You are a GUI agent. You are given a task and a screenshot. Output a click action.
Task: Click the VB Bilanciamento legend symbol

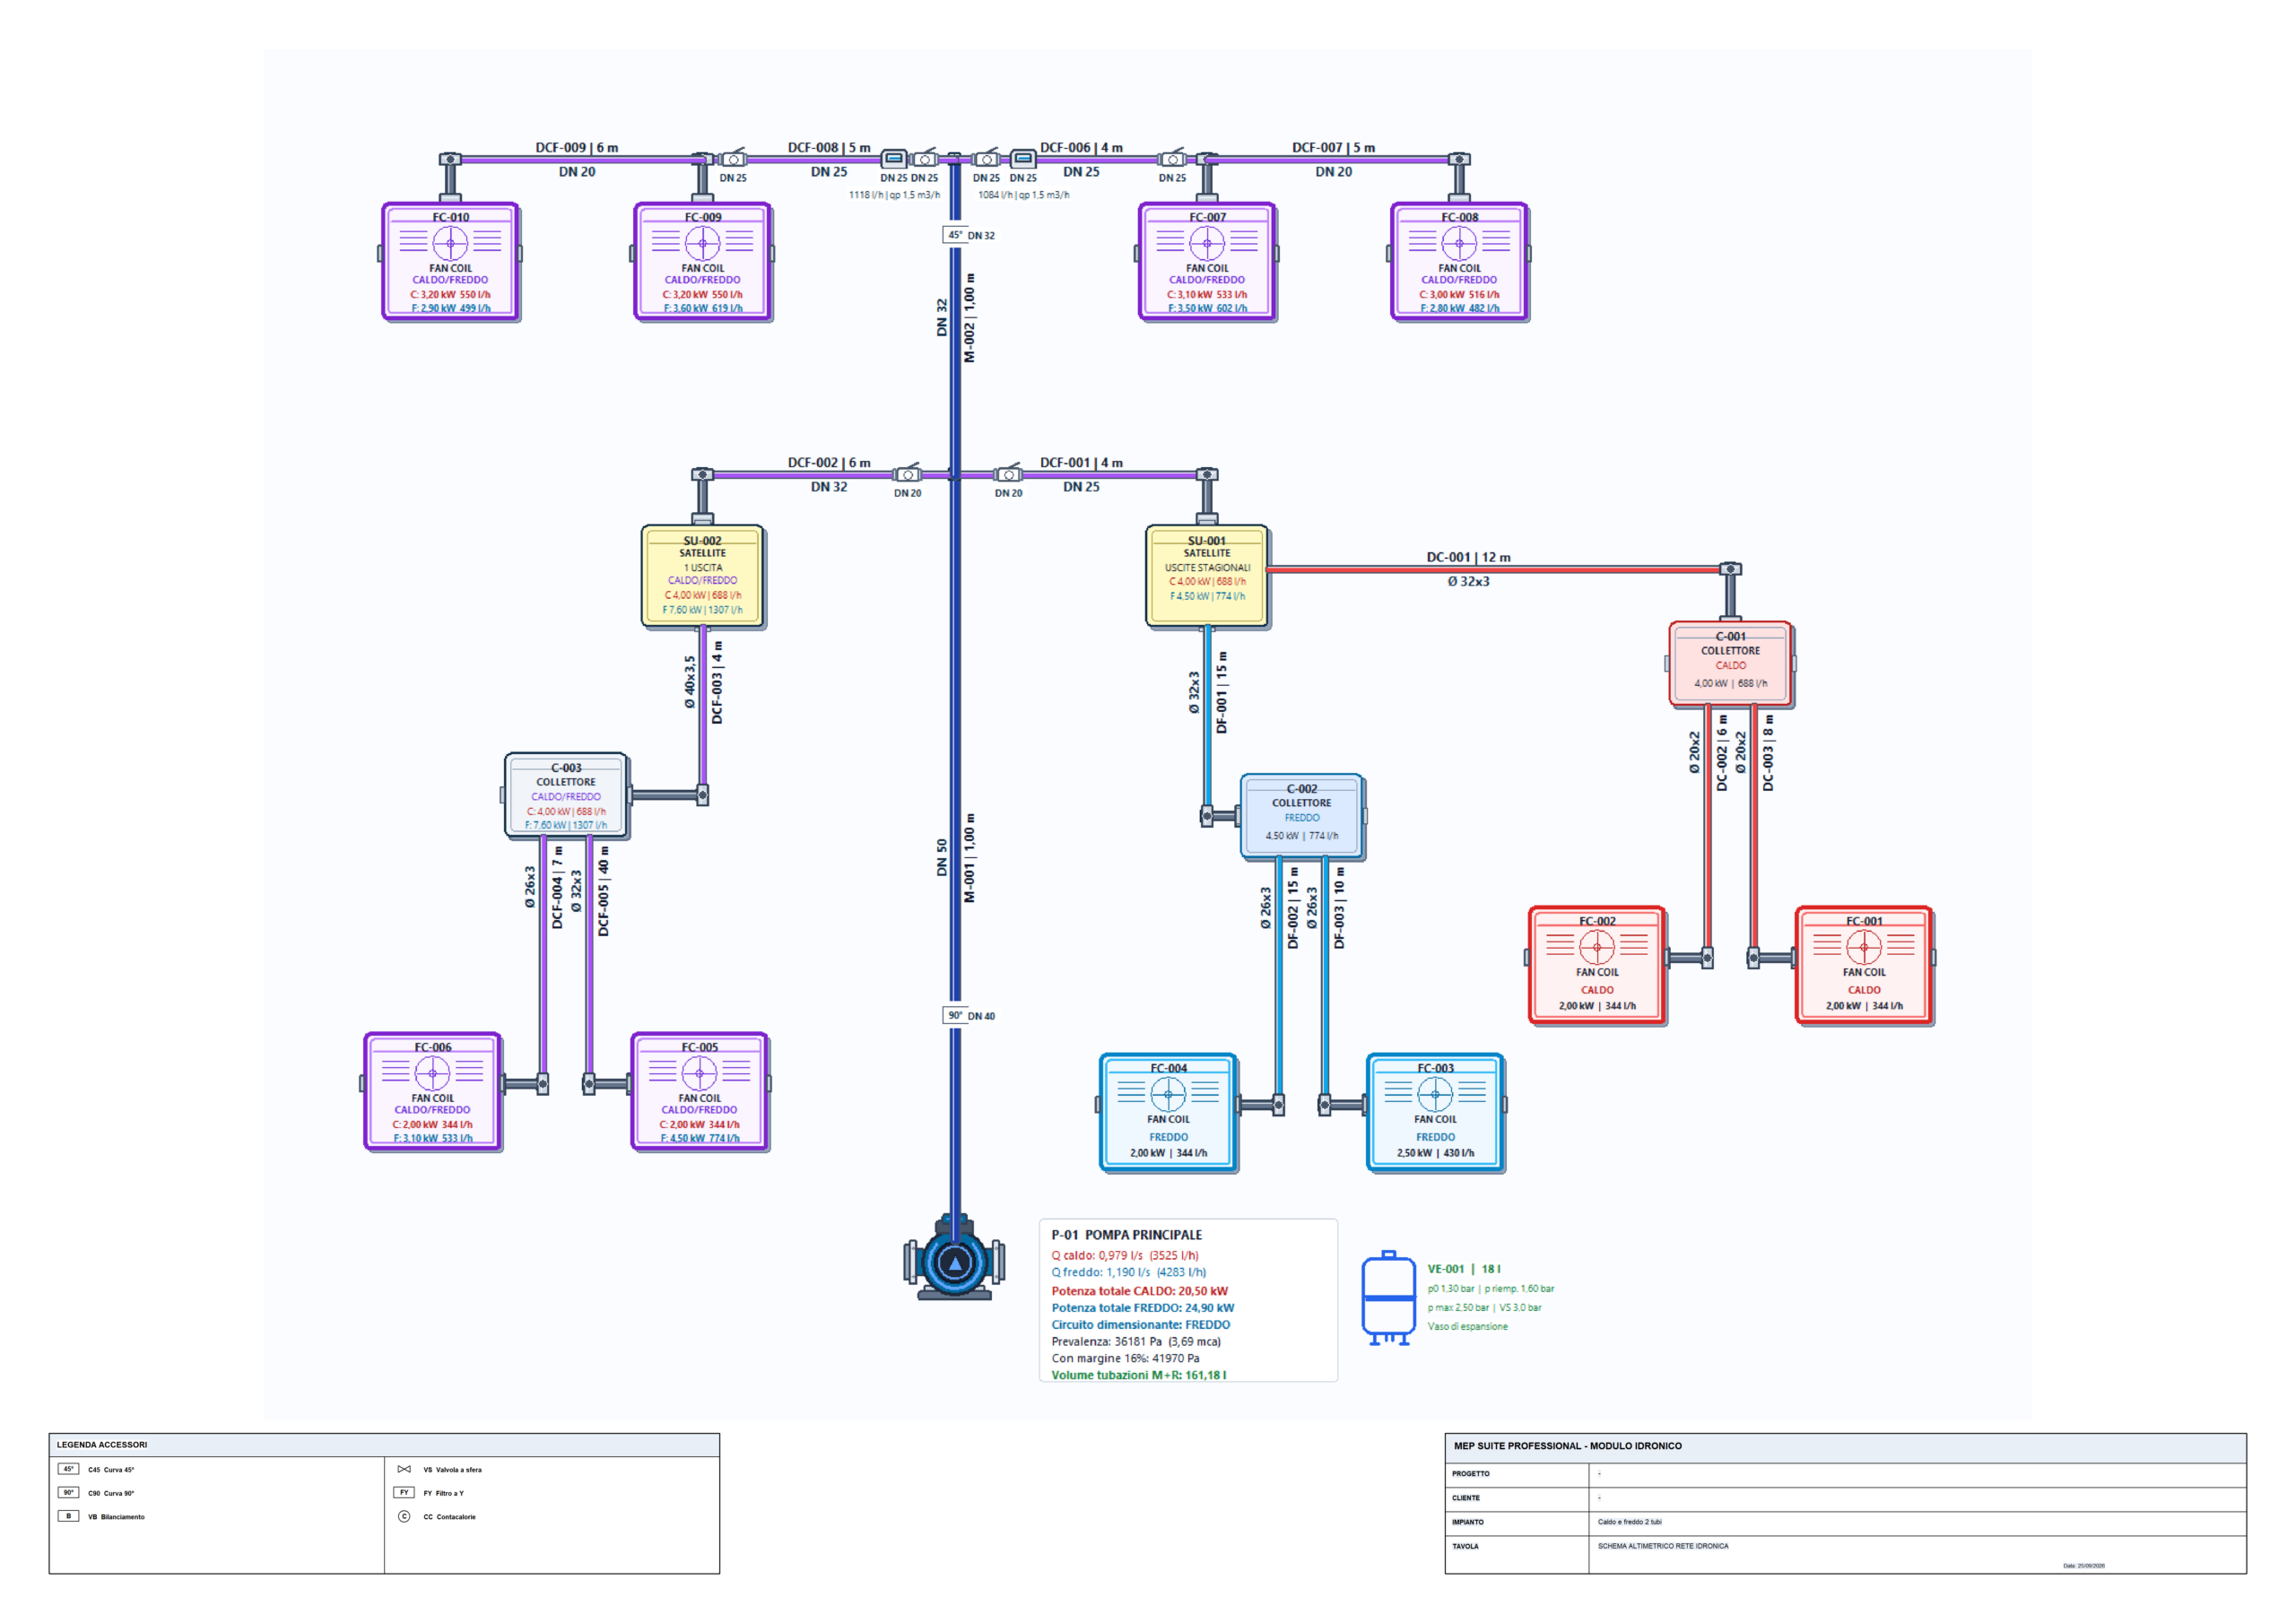click(68, 1516)
